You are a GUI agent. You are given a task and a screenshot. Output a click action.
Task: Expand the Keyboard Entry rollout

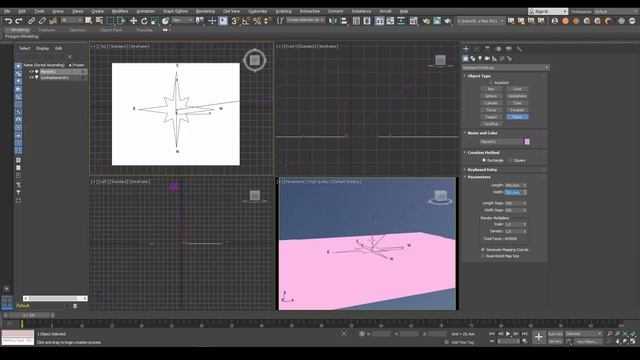coord(482,170)
